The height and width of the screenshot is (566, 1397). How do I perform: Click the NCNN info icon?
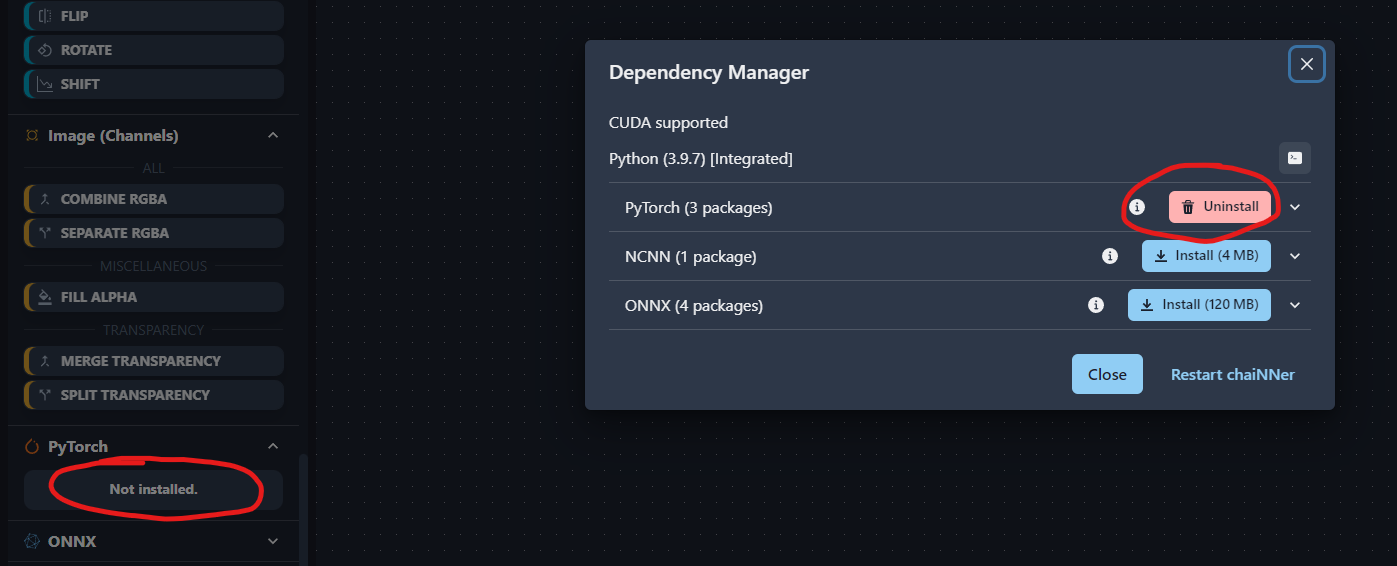click(1109, 256)
